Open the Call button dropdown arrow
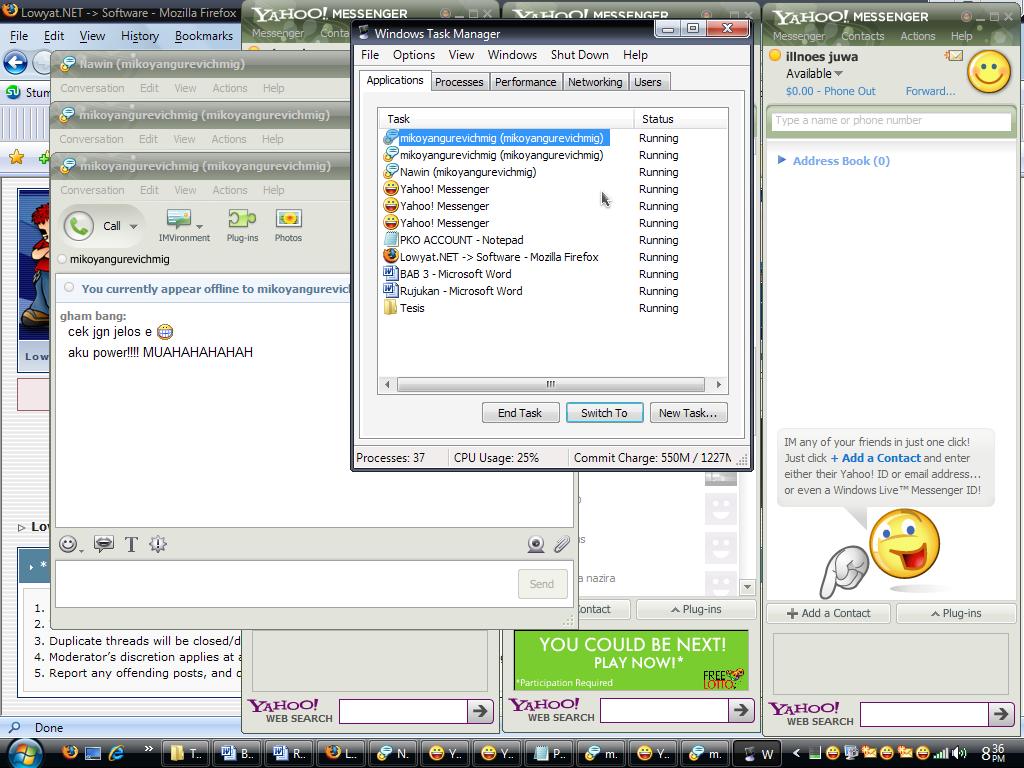Image resolution: width=1024 pixels, height=768 pixels. [133, 227]
